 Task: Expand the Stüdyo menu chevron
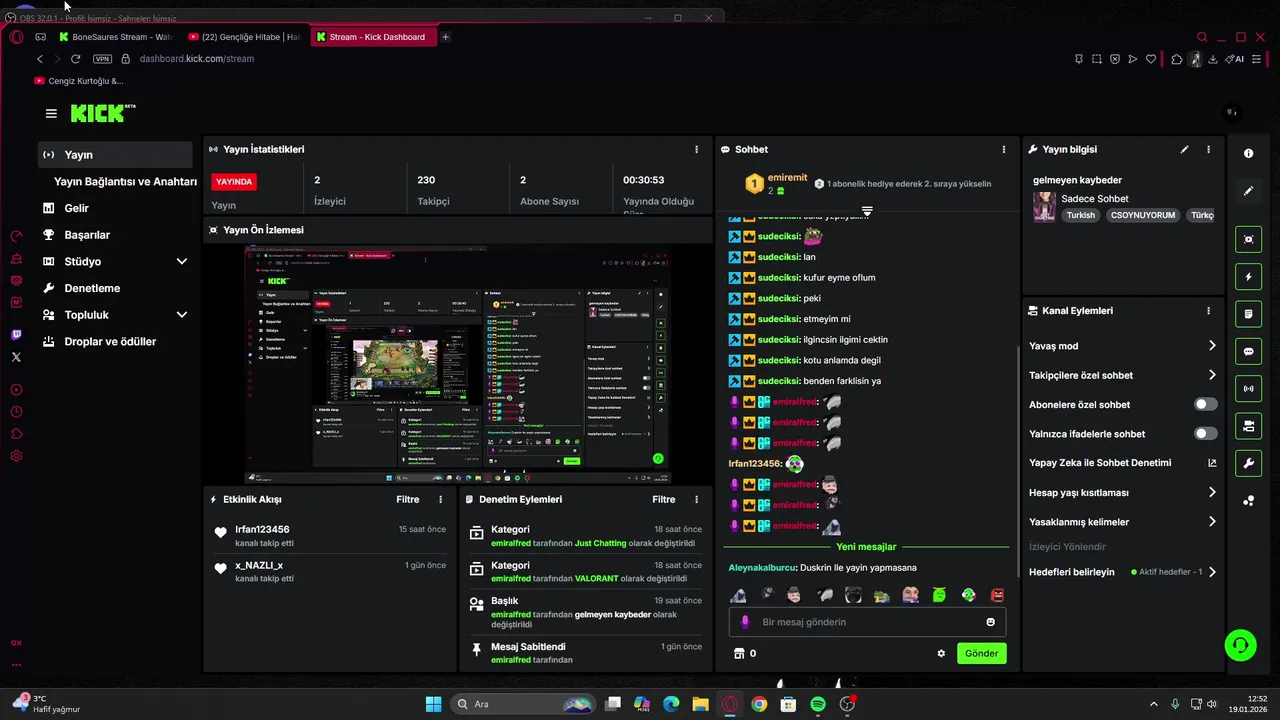[182, 262]
